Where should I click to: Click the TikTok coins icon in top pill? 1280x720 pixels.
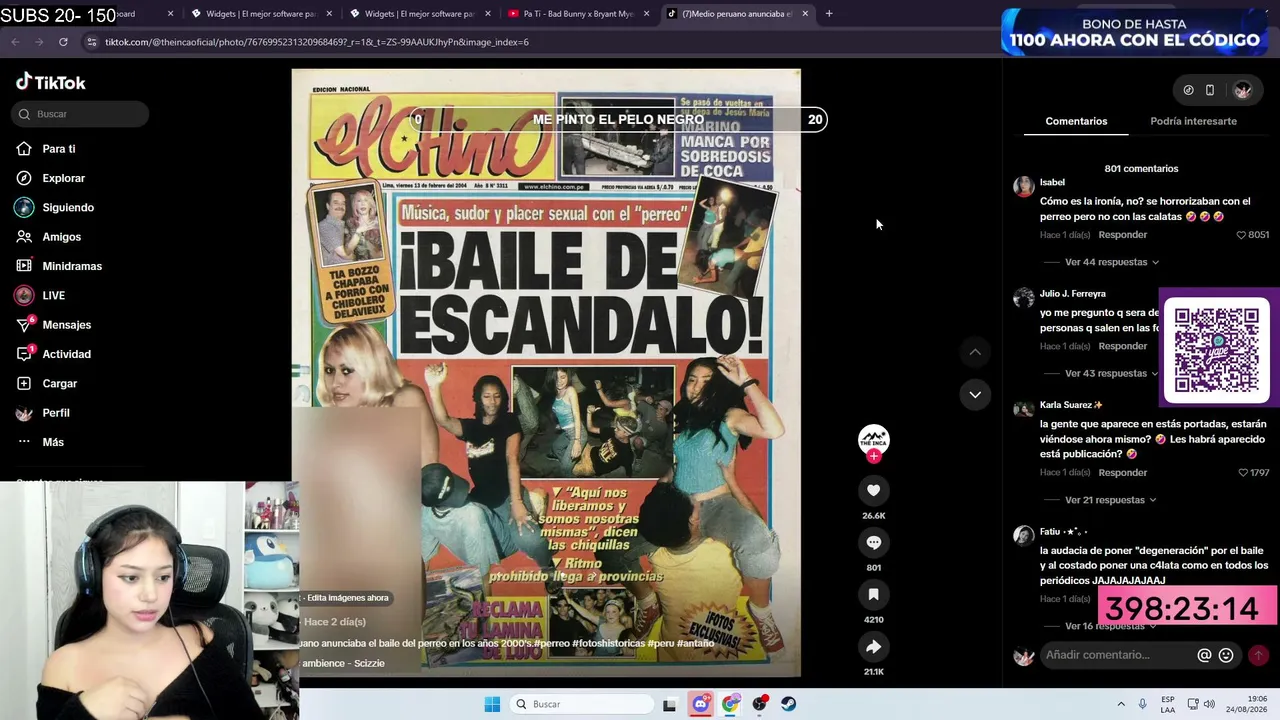click(1188, 90)
